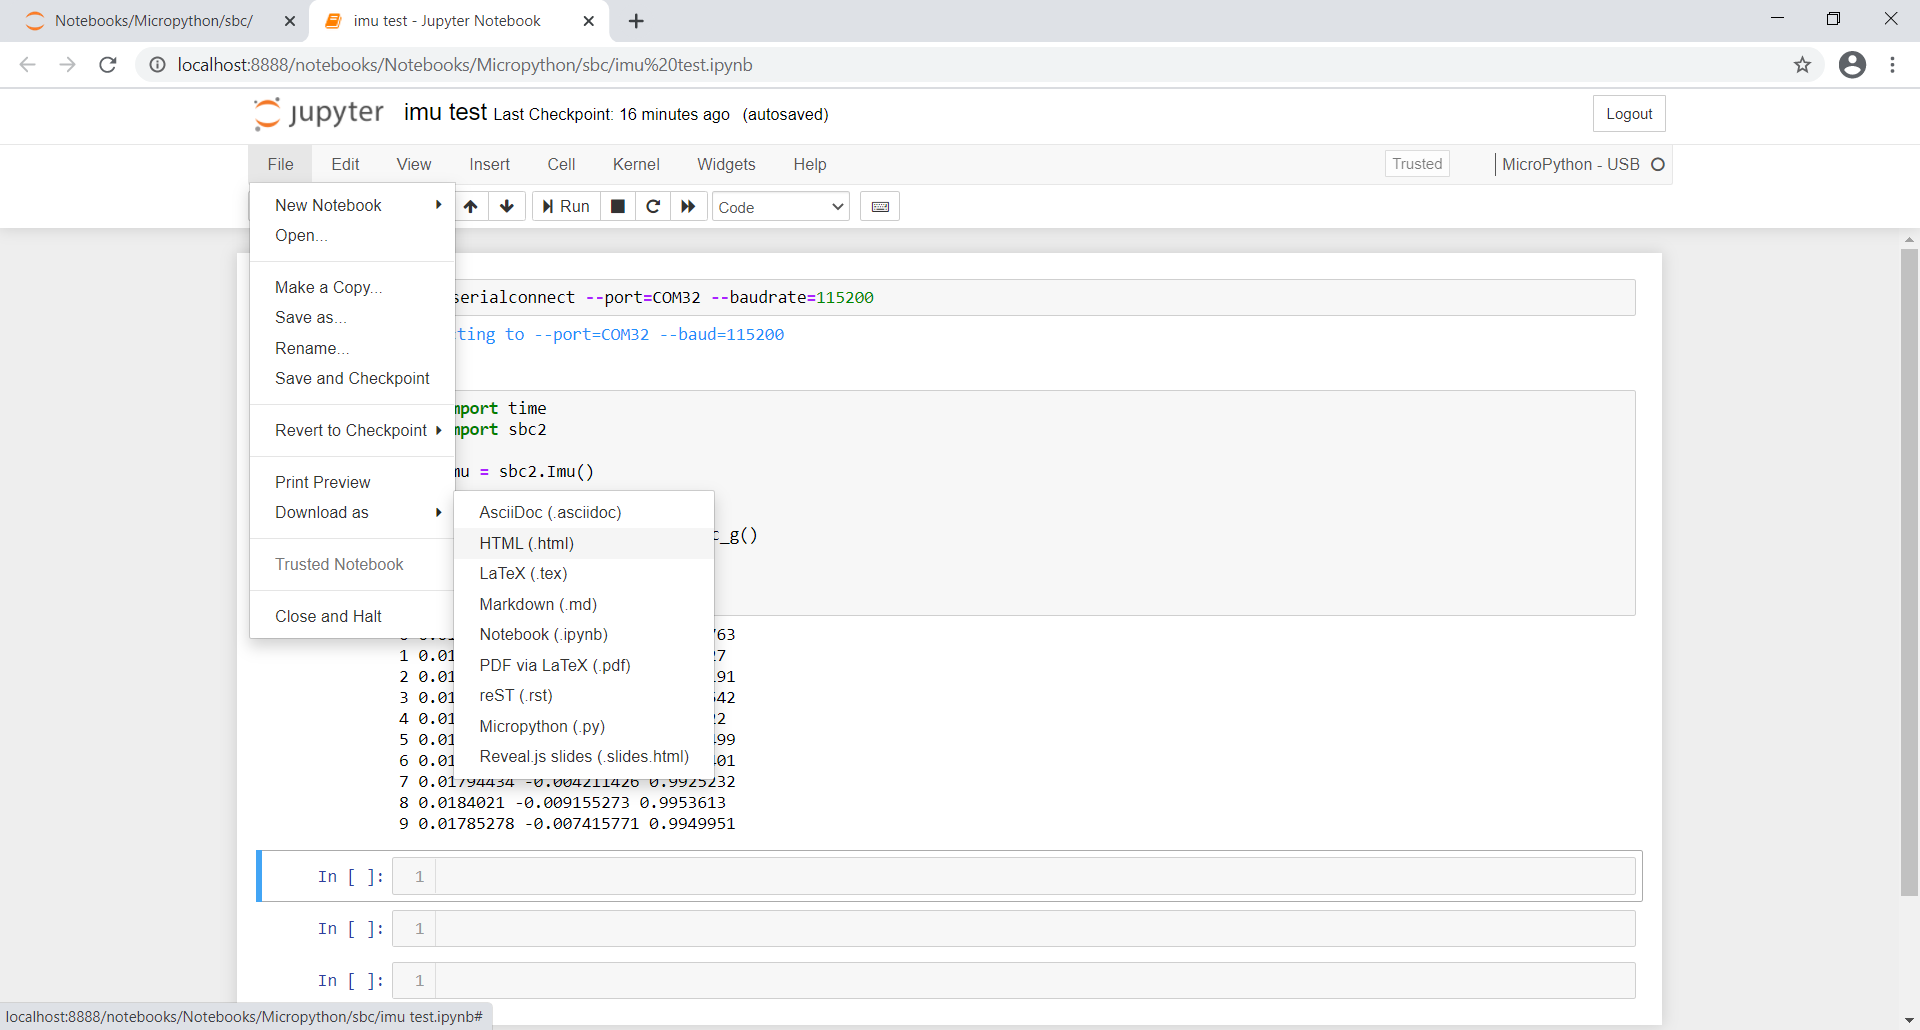
Task: Switch to Notebooks/Micropython/sbc browser tab
Action: pyautogui.click(x=154, y=21)
